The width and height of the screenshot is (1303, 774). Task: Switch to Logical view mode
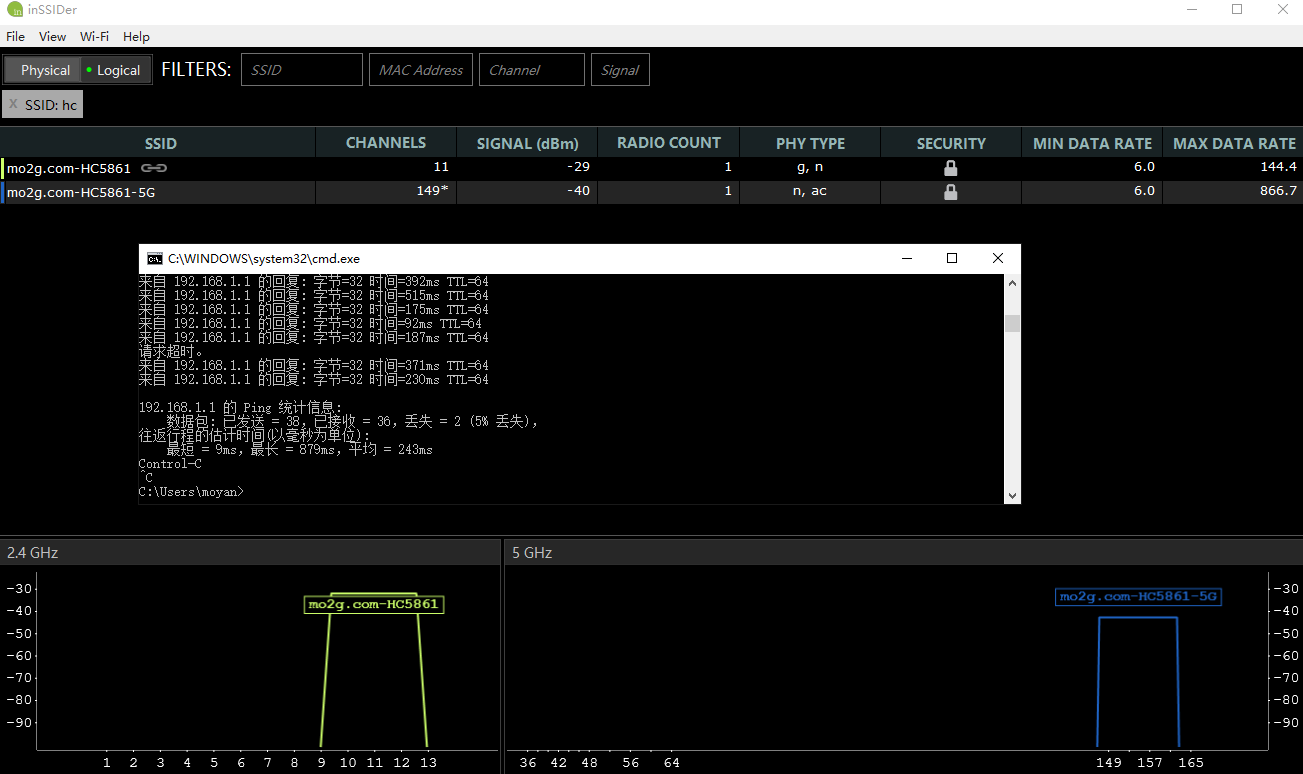115,70
